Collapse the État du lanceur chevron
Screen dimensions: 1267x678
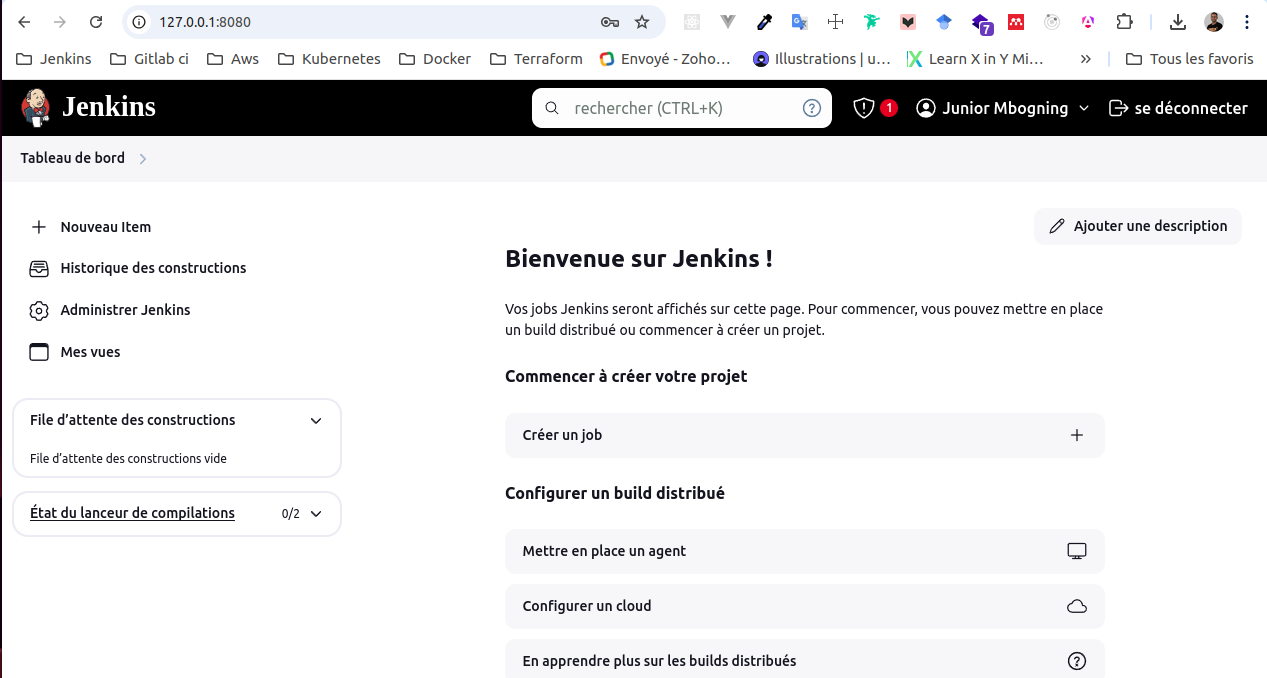coord(316,514)
